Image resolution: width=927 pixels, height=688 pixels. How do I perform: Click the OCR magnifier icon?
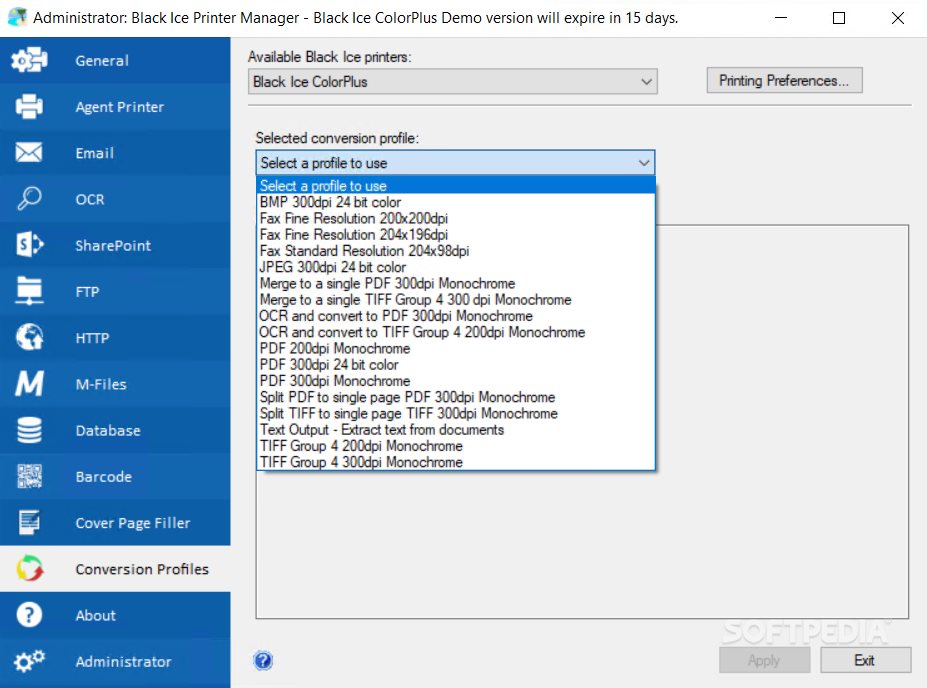29,199
